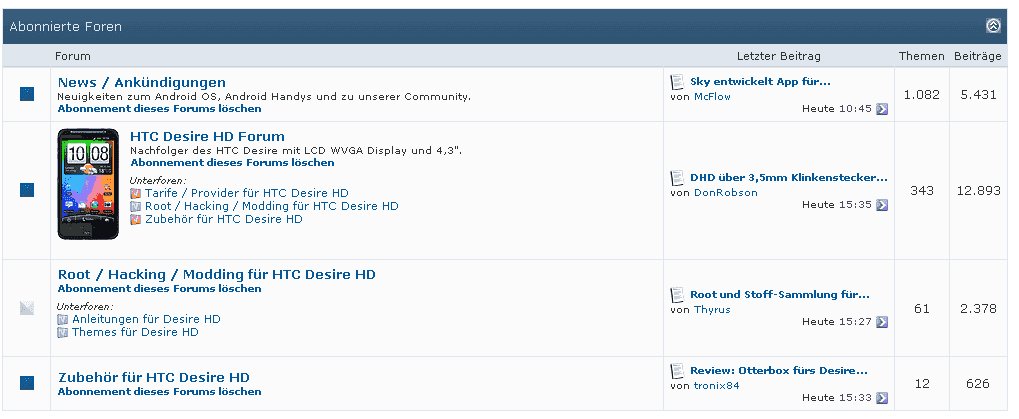Click the thread count 1.082
1019x419 pixels.
pos(922,94)
